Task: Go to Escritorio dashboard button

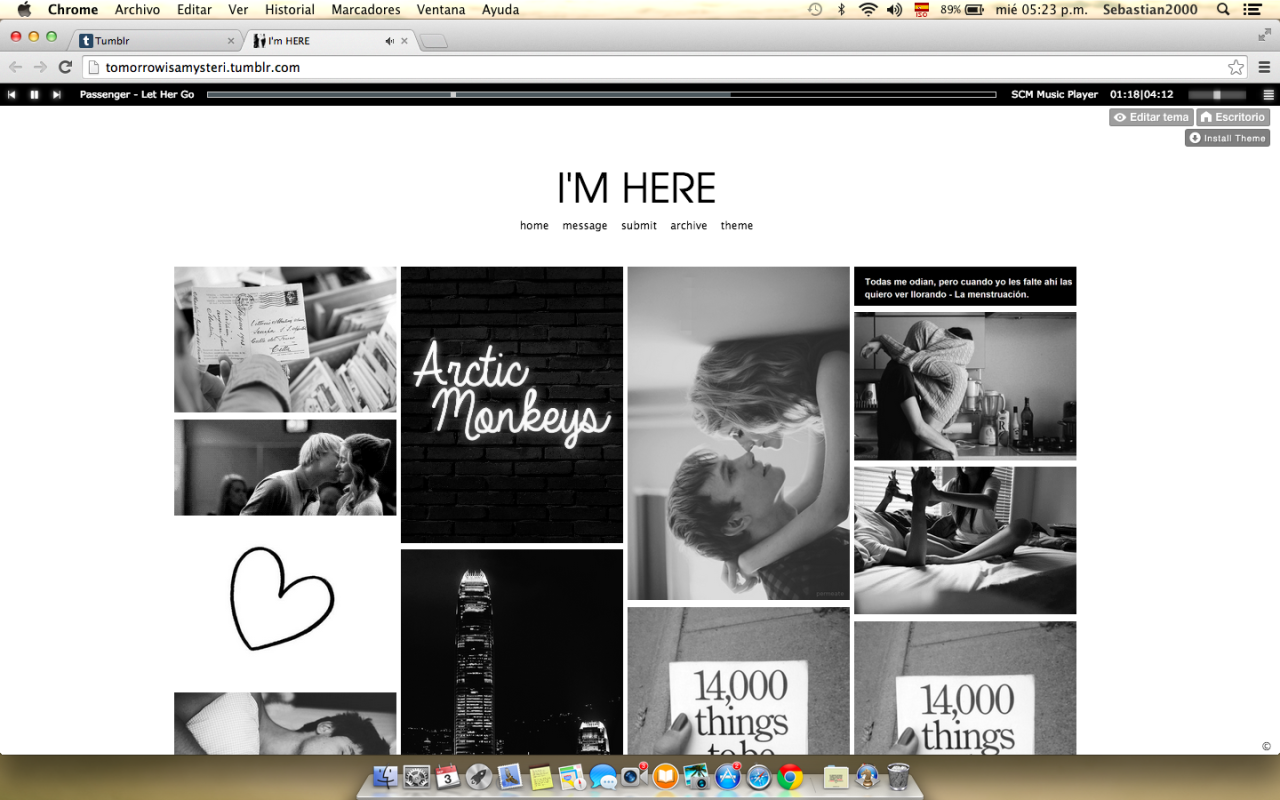Action: click(1233, 117)
